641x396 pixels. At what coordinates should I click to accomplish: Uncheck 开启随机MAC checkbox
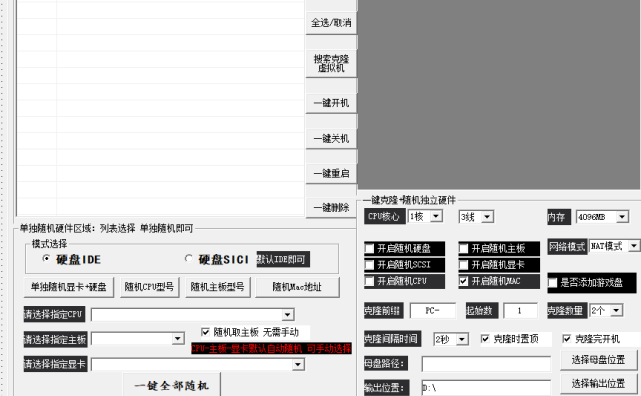pos(464,281)
